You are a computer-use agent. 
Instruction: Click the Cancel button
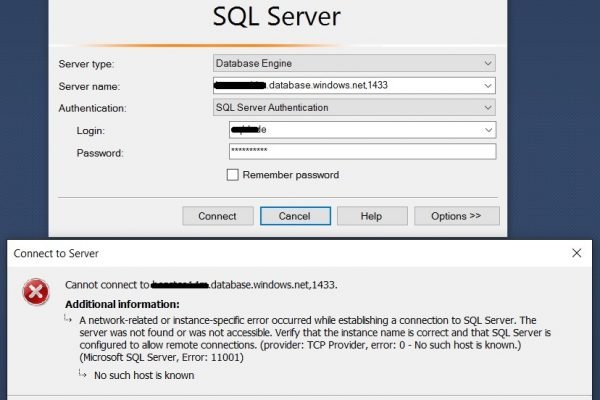(x=295, y=216)
